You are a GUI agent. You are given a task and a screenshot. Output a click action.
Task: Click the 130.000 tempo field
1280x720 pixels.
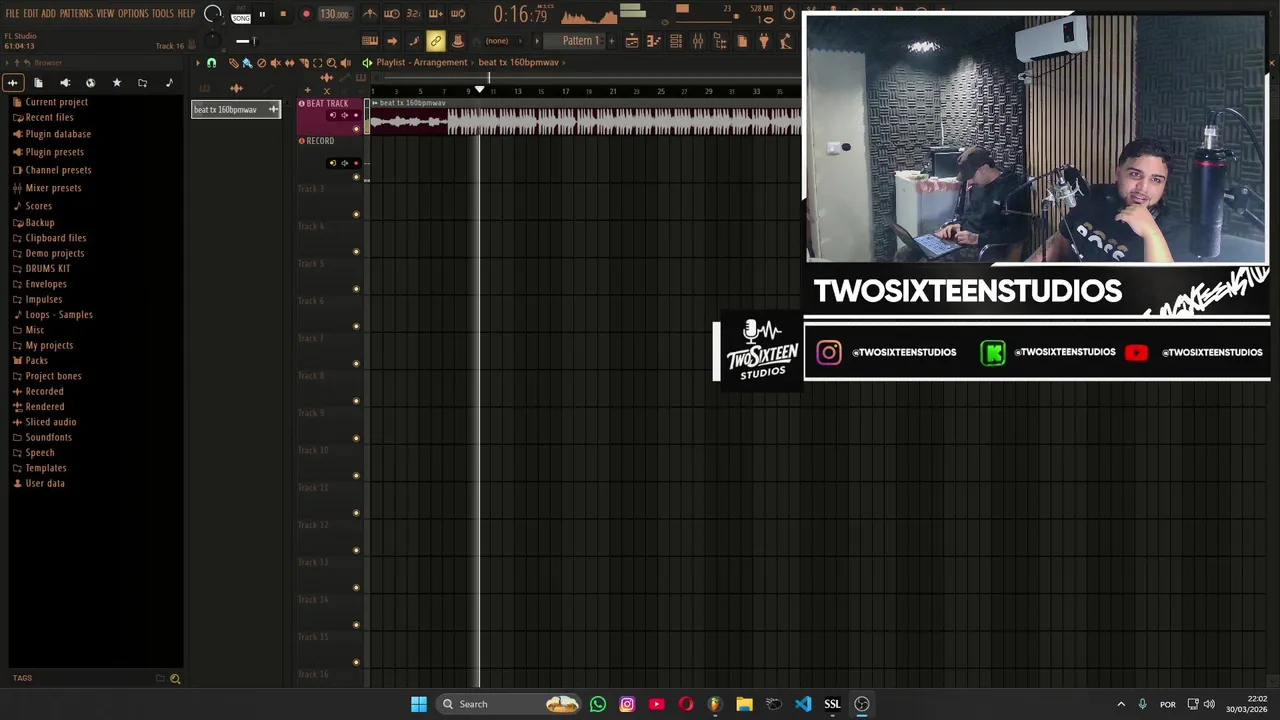click(335, 14)
